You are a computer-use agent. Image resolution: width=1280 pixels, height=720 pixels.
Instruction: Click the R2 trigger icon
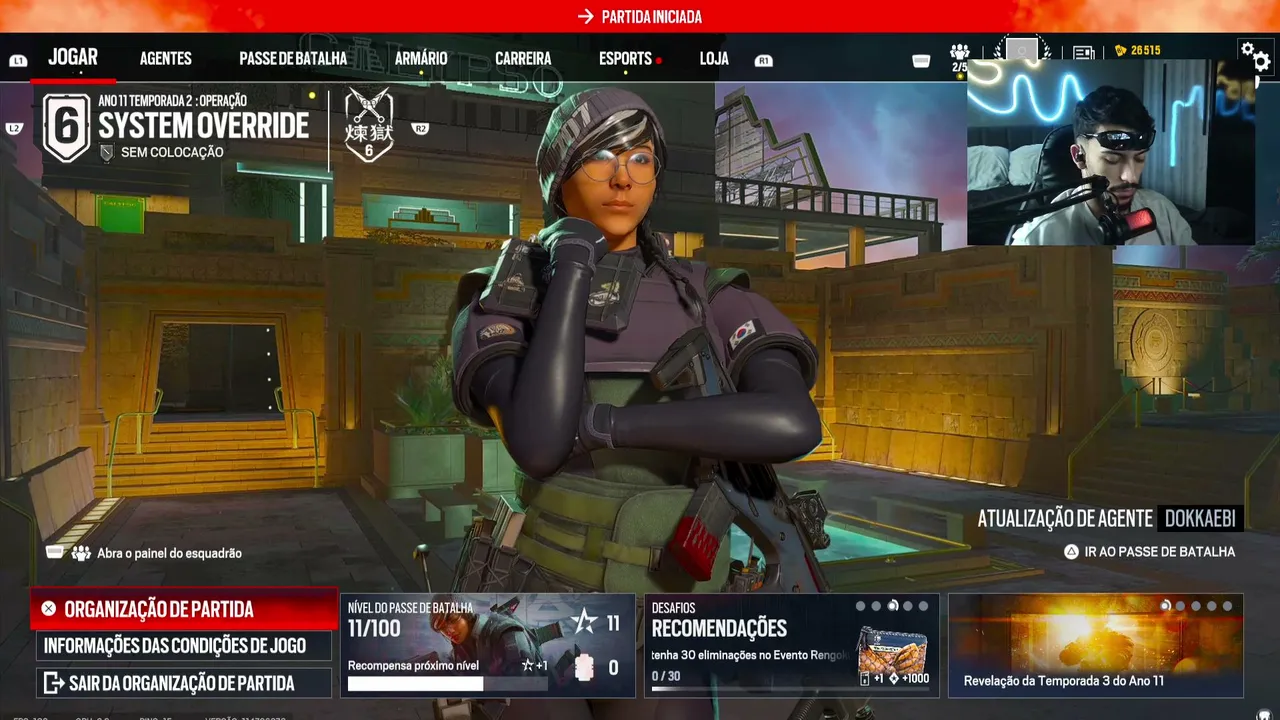click(x=420, y=128)
